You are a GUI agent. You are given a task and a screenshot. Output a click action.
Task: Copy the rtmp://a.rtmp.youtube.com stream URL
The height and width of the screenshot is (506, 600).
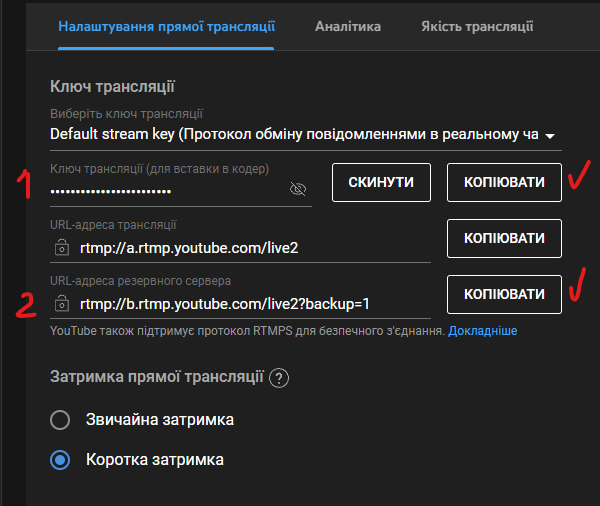click(x=504, y=239)
